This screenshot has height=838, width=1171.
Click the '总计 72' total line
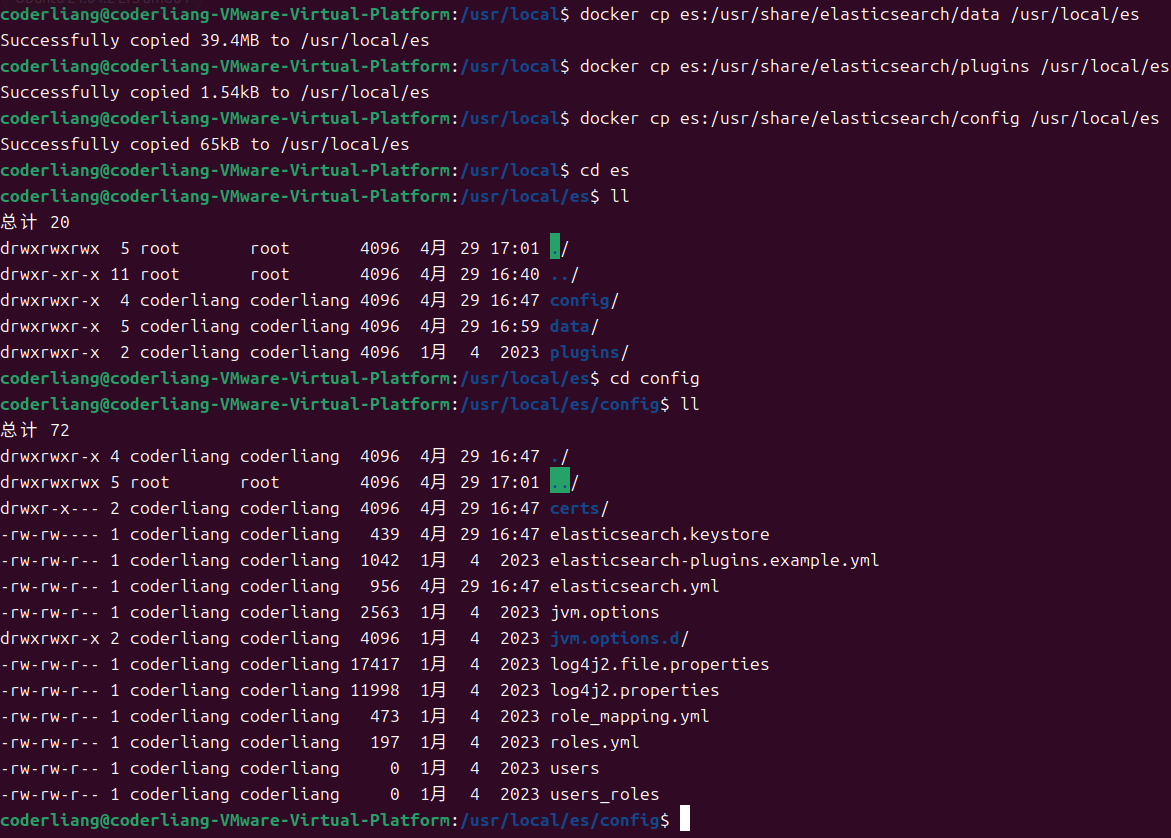coord(35,431)
